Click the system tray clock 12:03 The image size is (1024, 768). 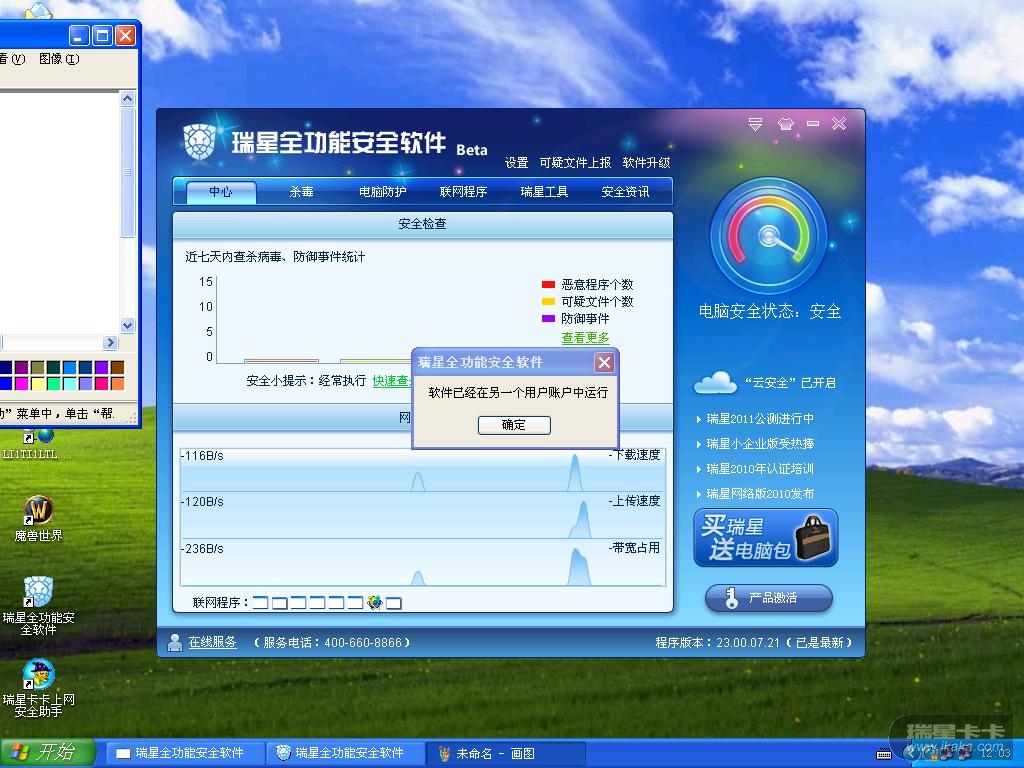click(x=995, y=753)
